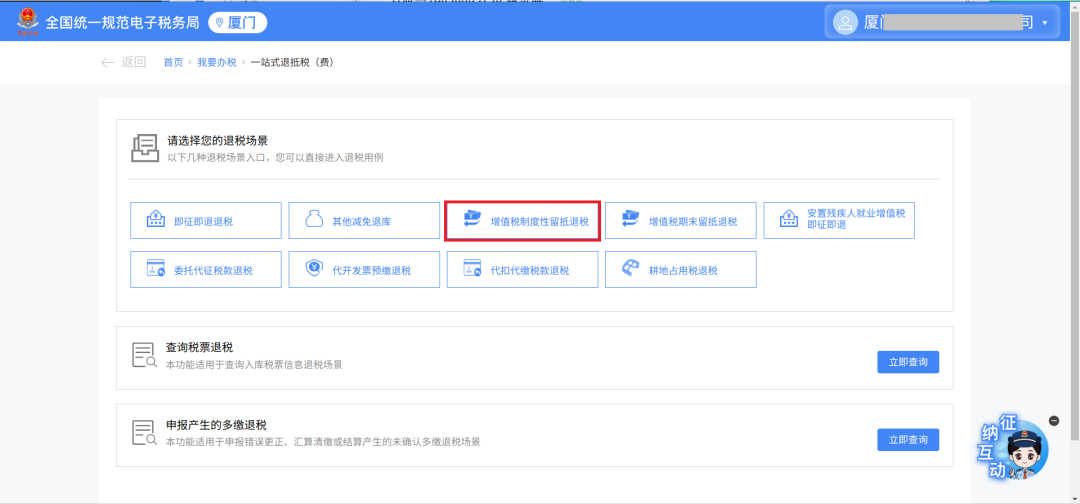
Task: Open the 我要办税 breadcrumb
Action: pos(216,63)
